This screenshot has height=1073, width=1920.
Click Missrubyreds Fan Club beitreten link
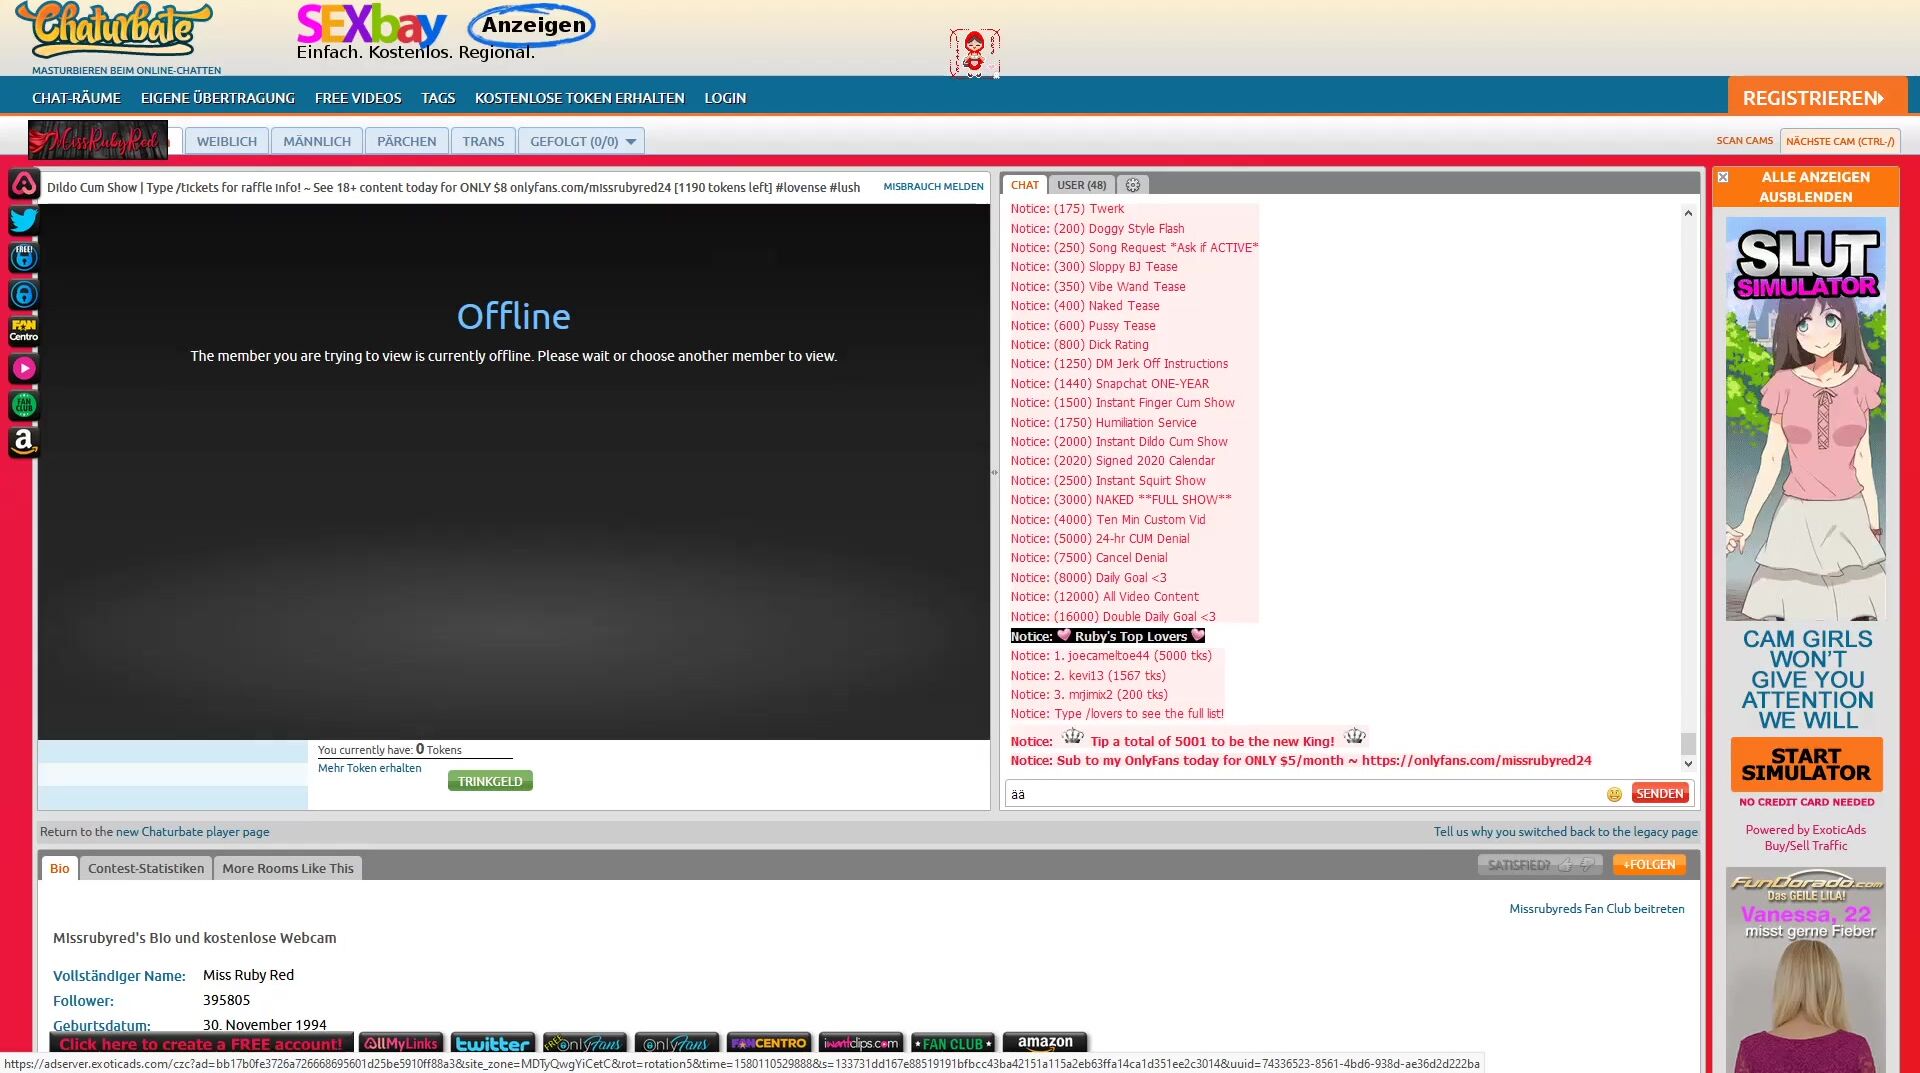pos(1597,909)
